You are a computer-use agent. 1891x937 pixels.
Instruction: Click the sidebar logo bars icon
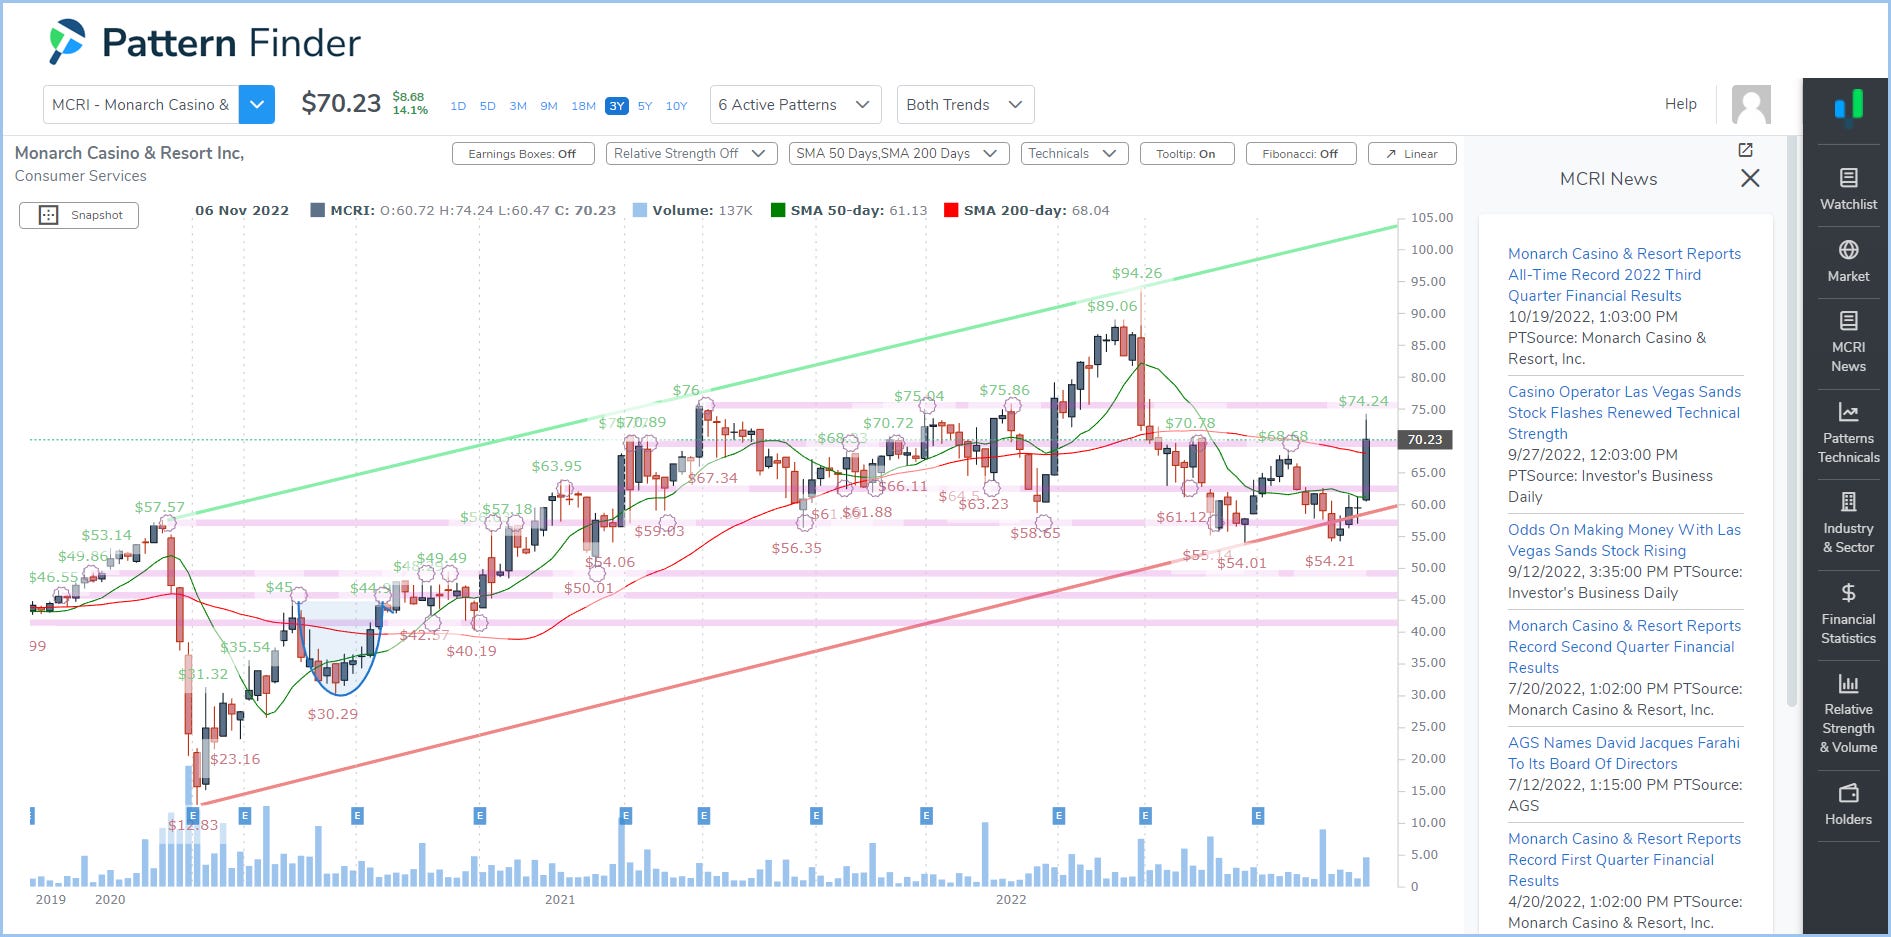click(x=1848, y=106)
